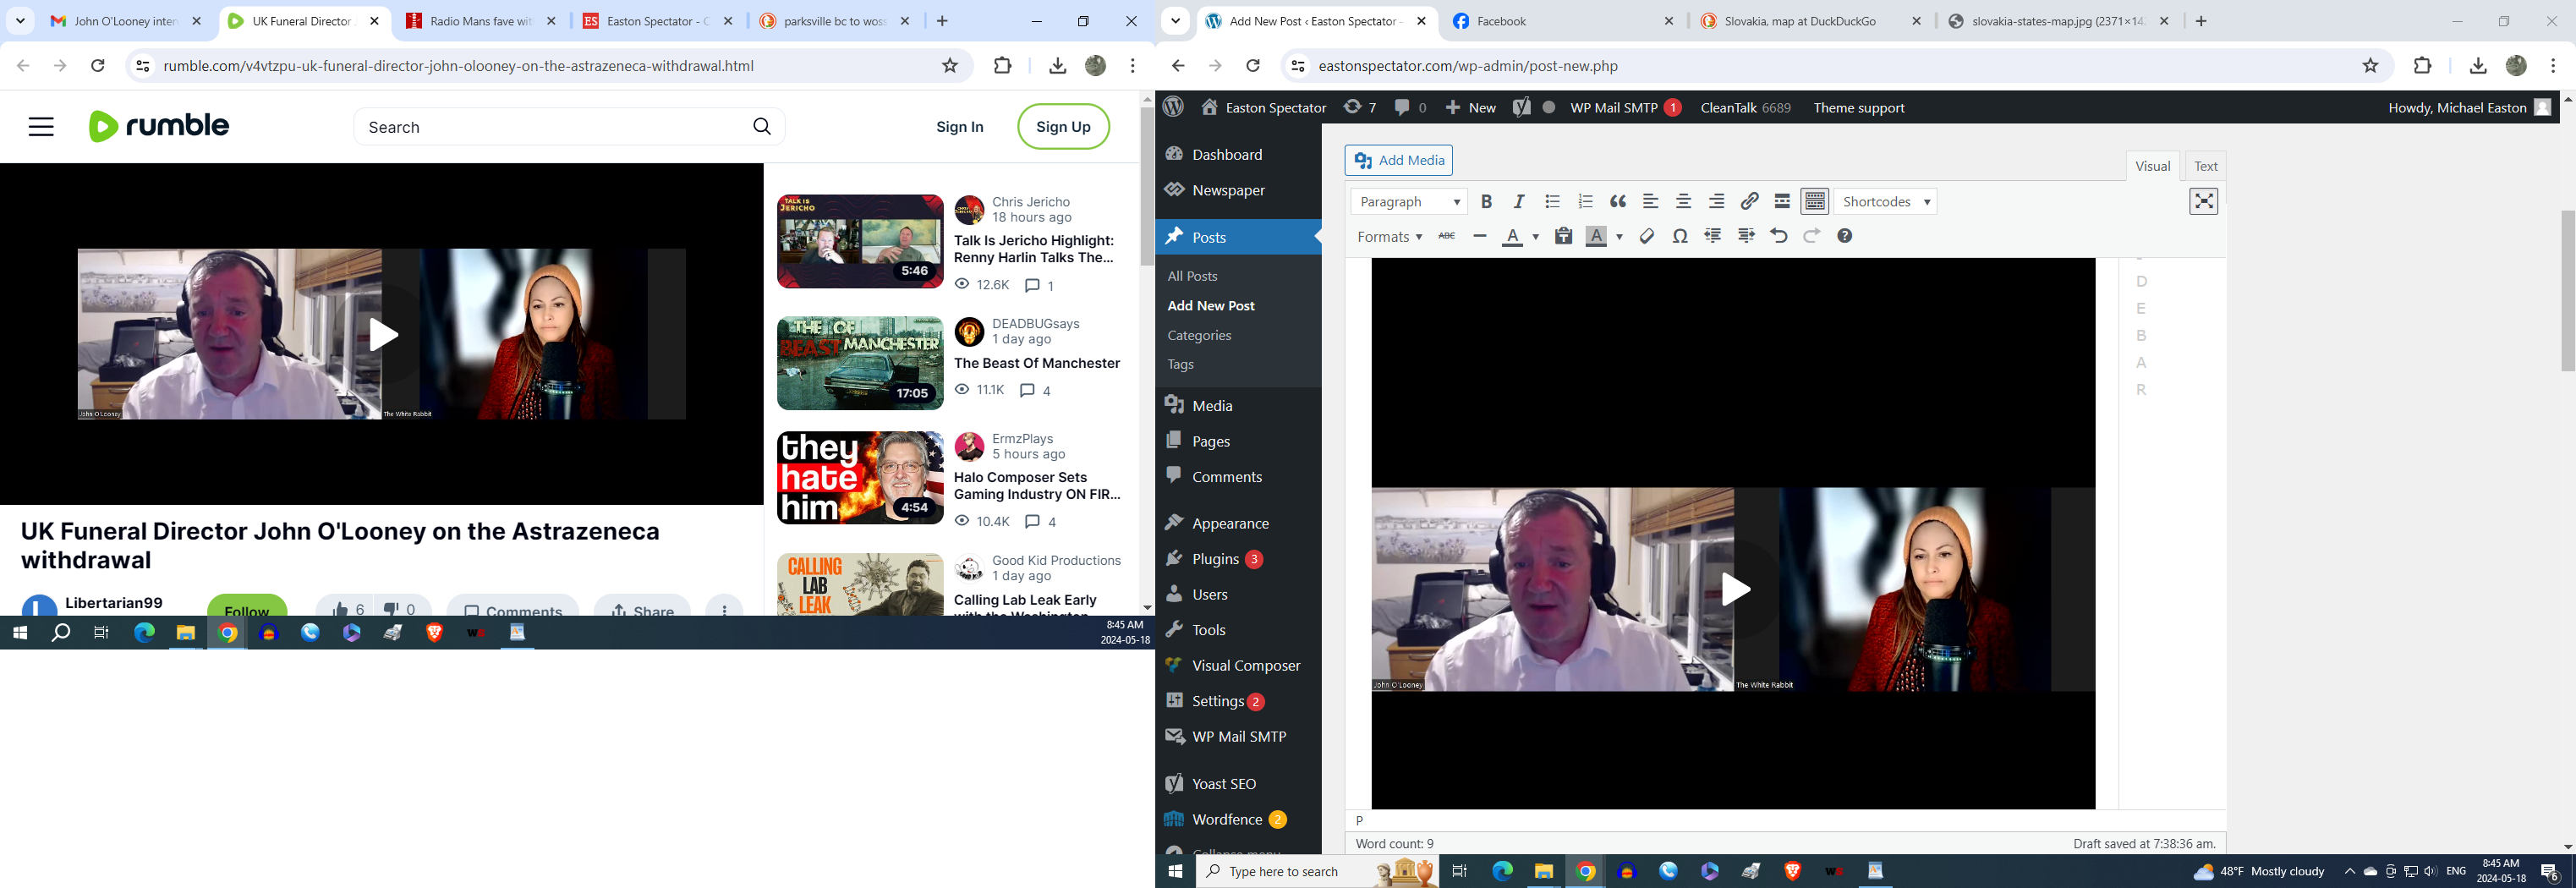This screenshot has height=888, width=2576.
Task: Open Categories in the Posts submenu
Action: (1199, 335)
